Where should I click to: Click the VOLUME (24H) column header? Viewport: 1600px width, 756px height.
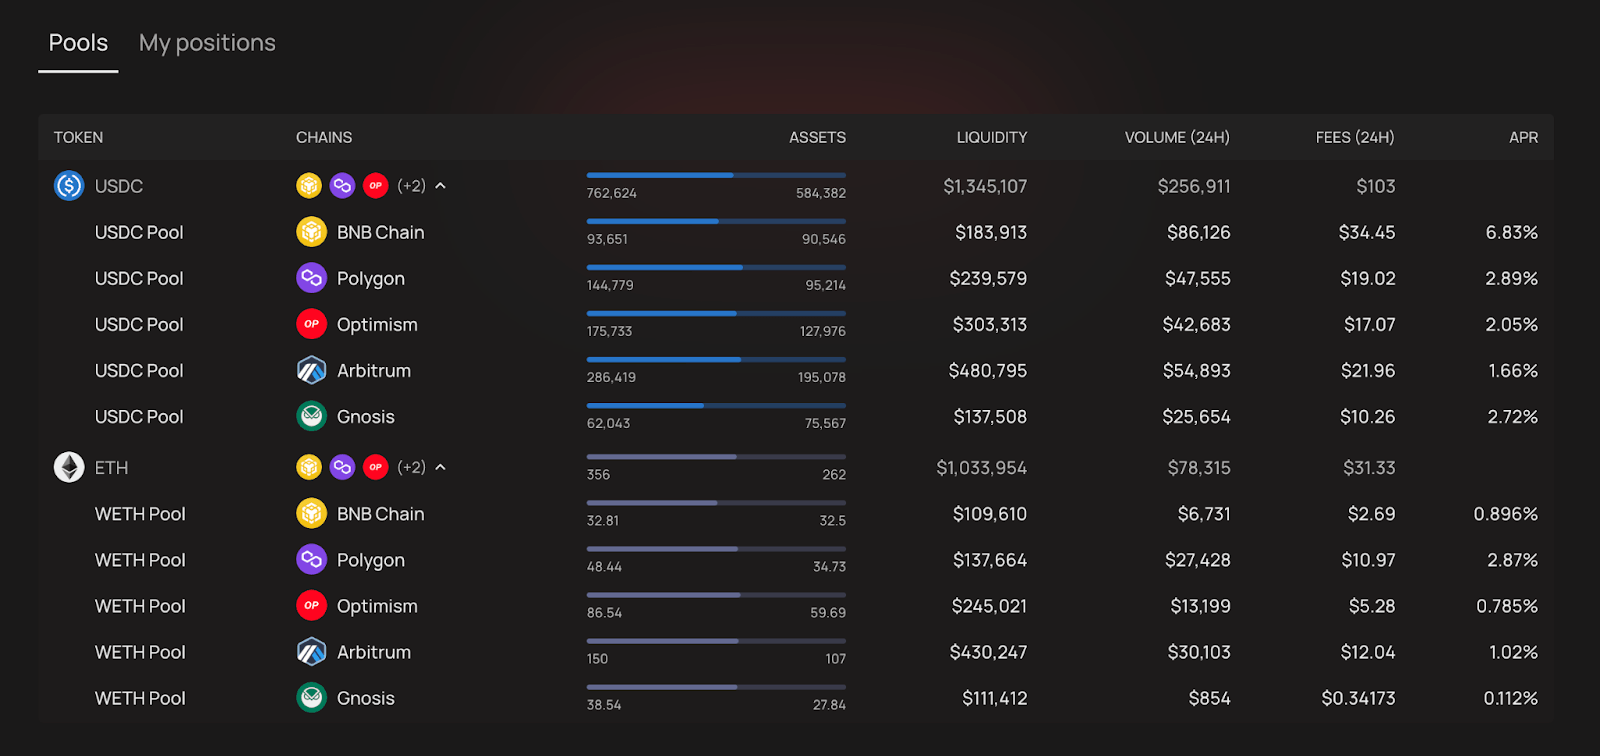pyautogui.click(x=1177, y=137)
